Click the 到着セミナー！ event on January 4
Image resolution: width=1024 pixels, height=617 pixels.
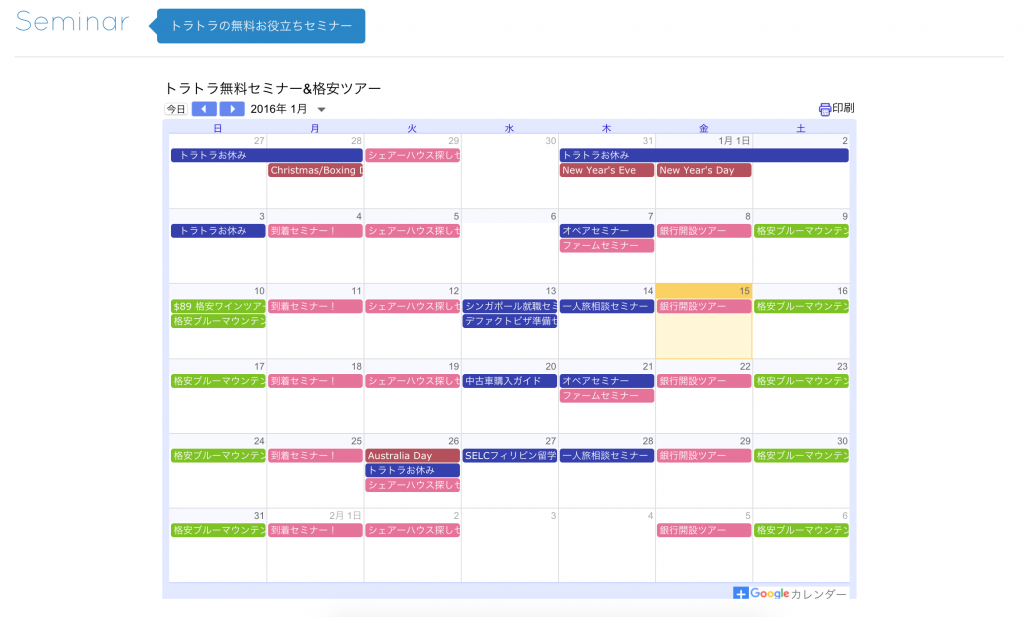(315, 231)
